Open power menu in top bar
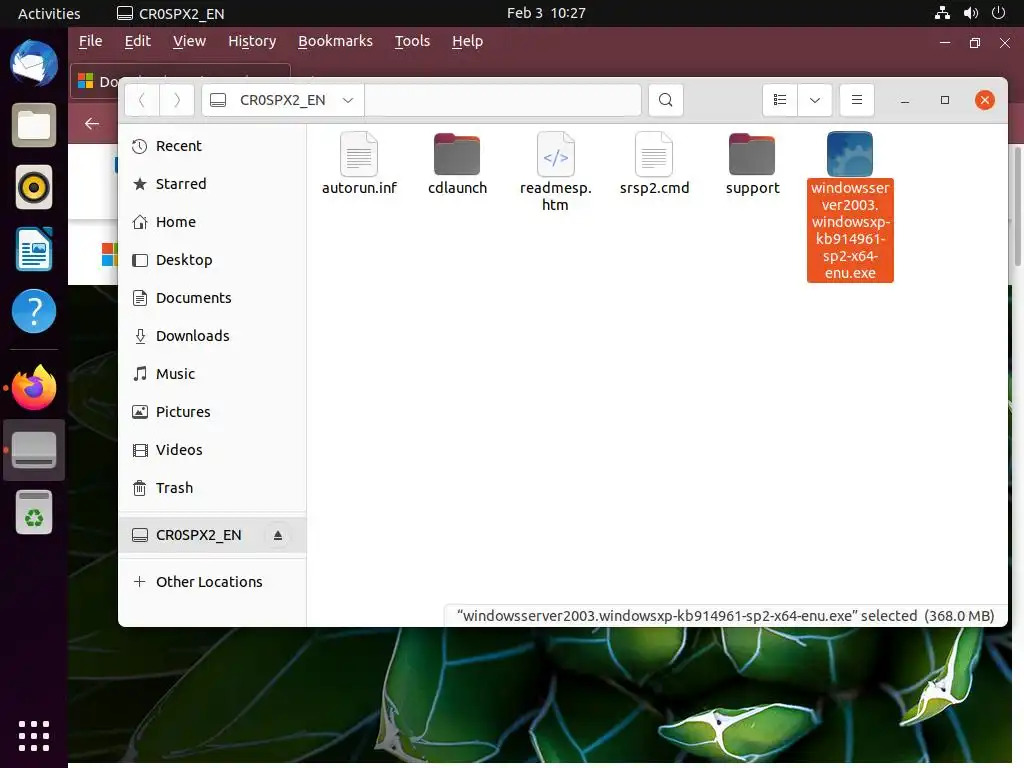 [x=998, y=13]
